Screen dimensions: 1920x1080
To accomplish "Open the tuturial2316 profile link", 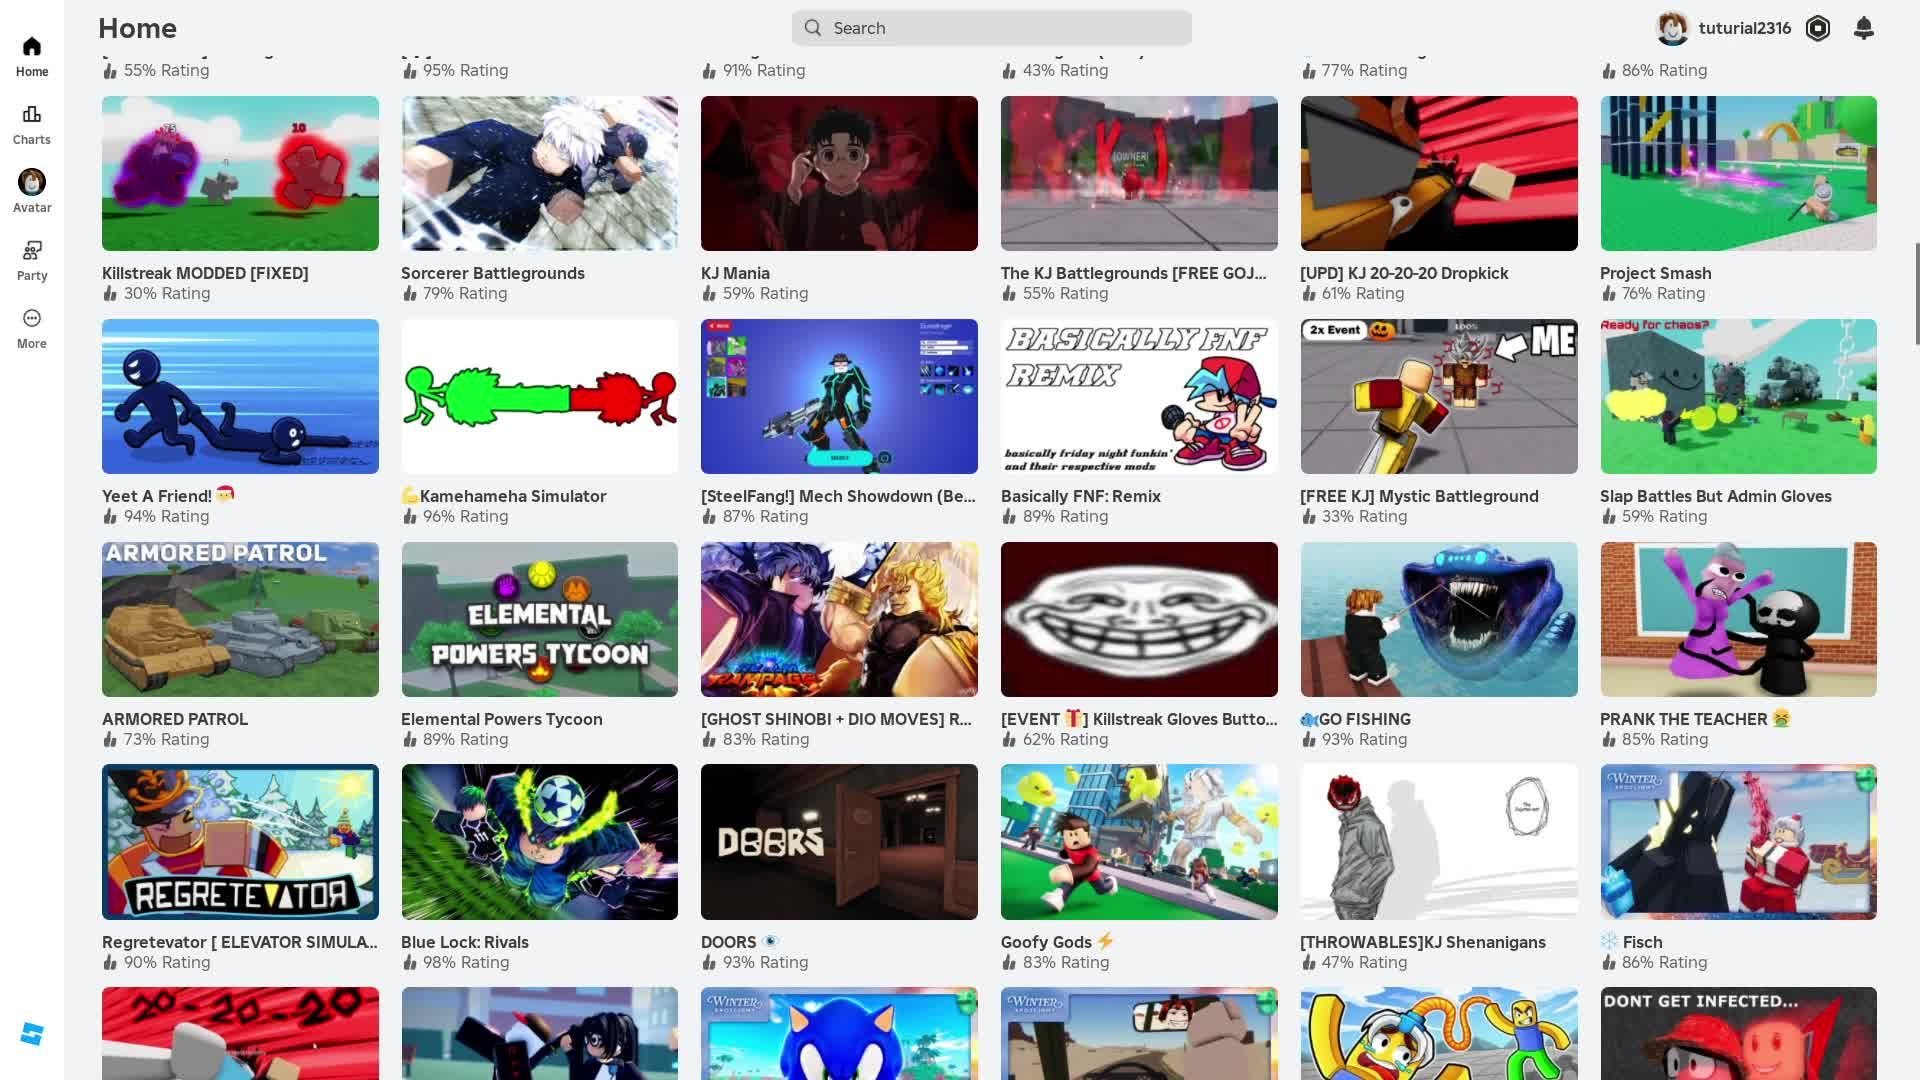I will 1744,28.
